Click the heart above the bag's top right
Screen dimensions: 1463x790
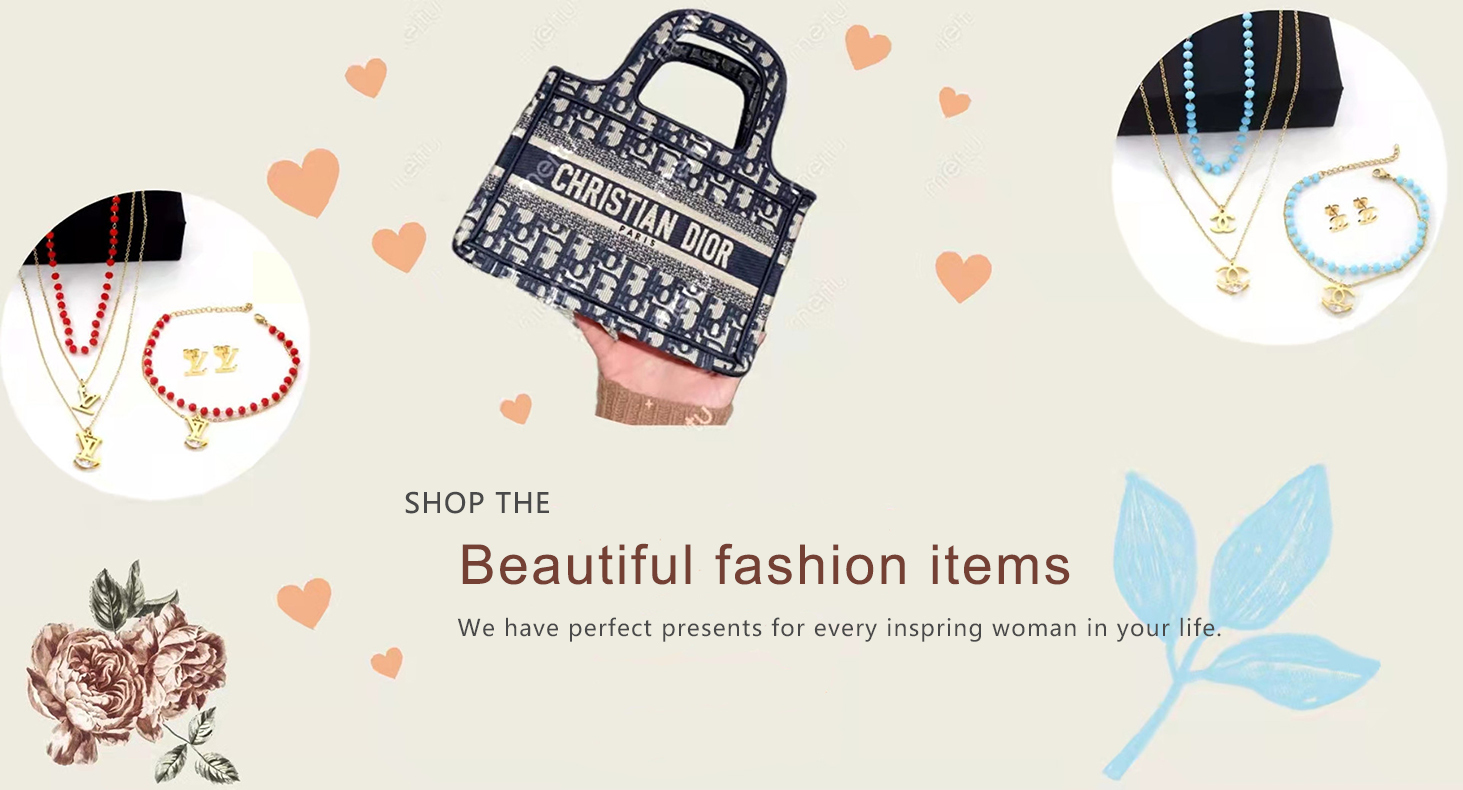(867, 46)
